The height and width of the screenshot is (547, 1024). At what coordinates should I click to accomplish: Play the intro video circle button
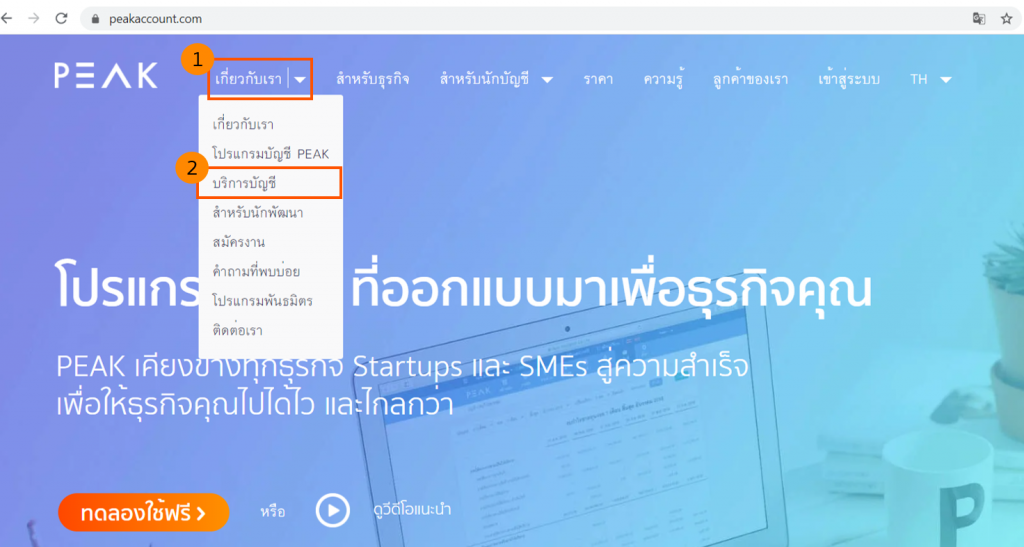pos(332,510)
